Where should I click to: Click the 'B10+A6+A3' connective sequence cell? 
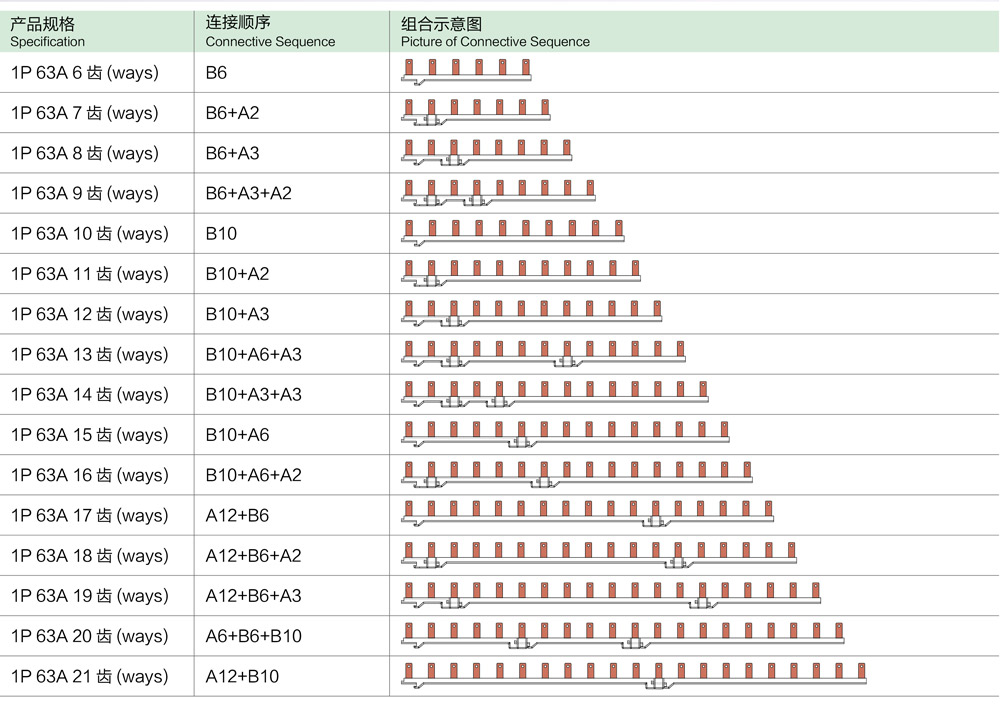point(291,354)
